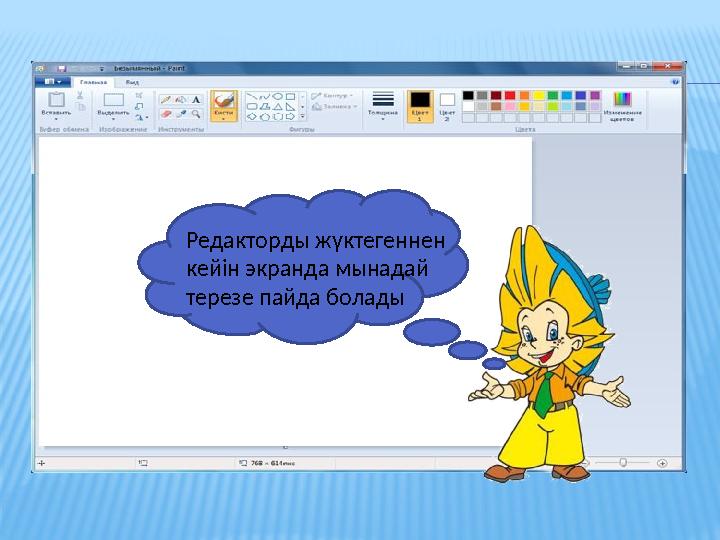The width and height of the screenshot is (720, 540).
Task: Click the Resize icon in Image group
Action: click(x=139, y=106)
